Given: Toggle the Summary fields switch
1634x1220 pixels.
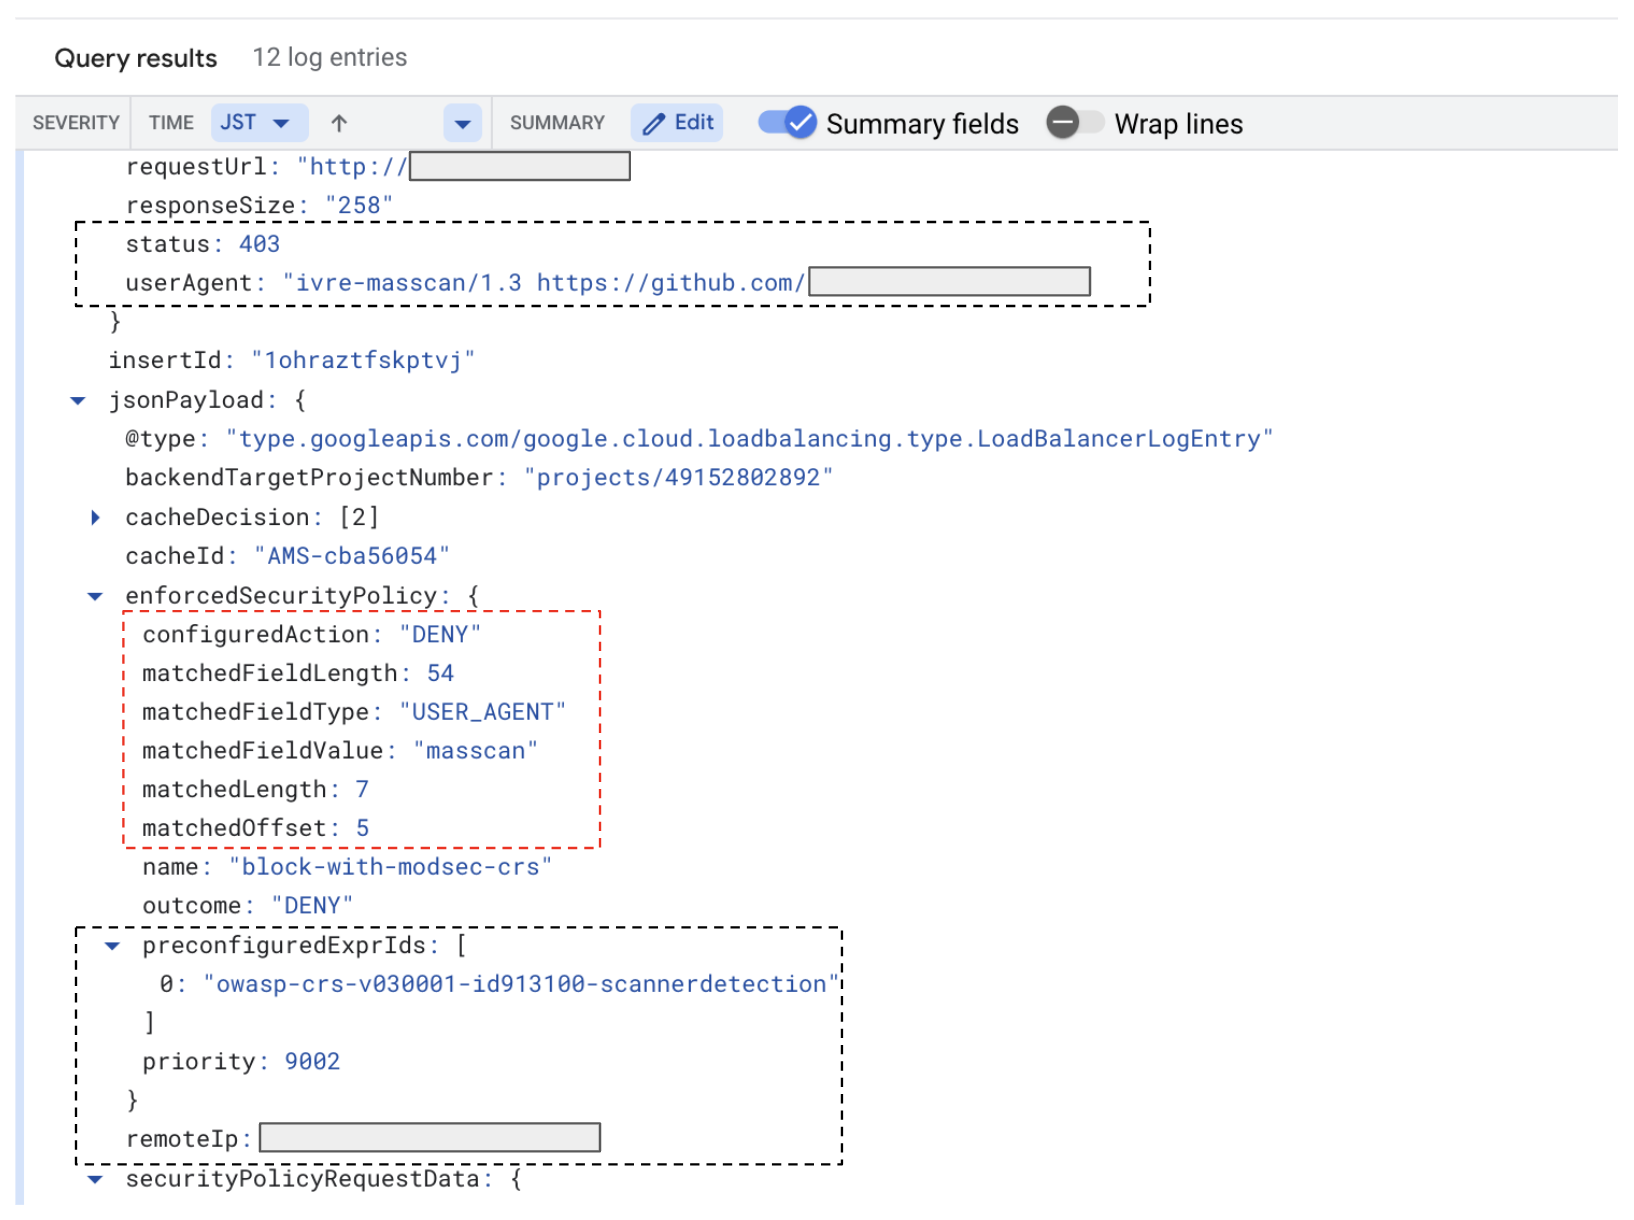Looking at the screenshot, I should tap(787, 123).
